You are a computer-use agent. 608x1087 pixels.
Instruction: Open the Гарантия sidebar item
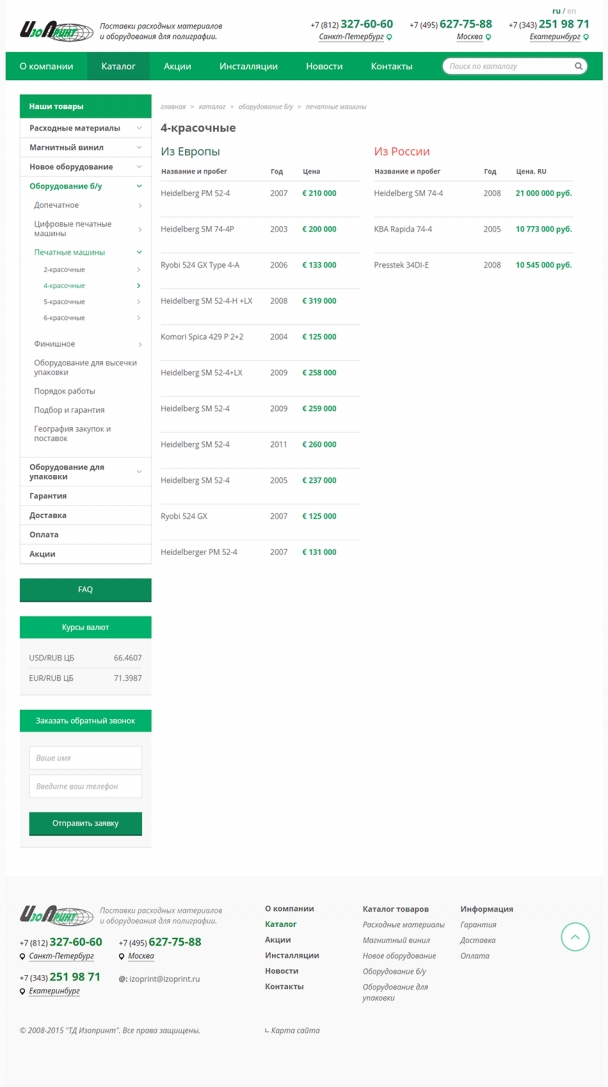click(x=48, y=496)
